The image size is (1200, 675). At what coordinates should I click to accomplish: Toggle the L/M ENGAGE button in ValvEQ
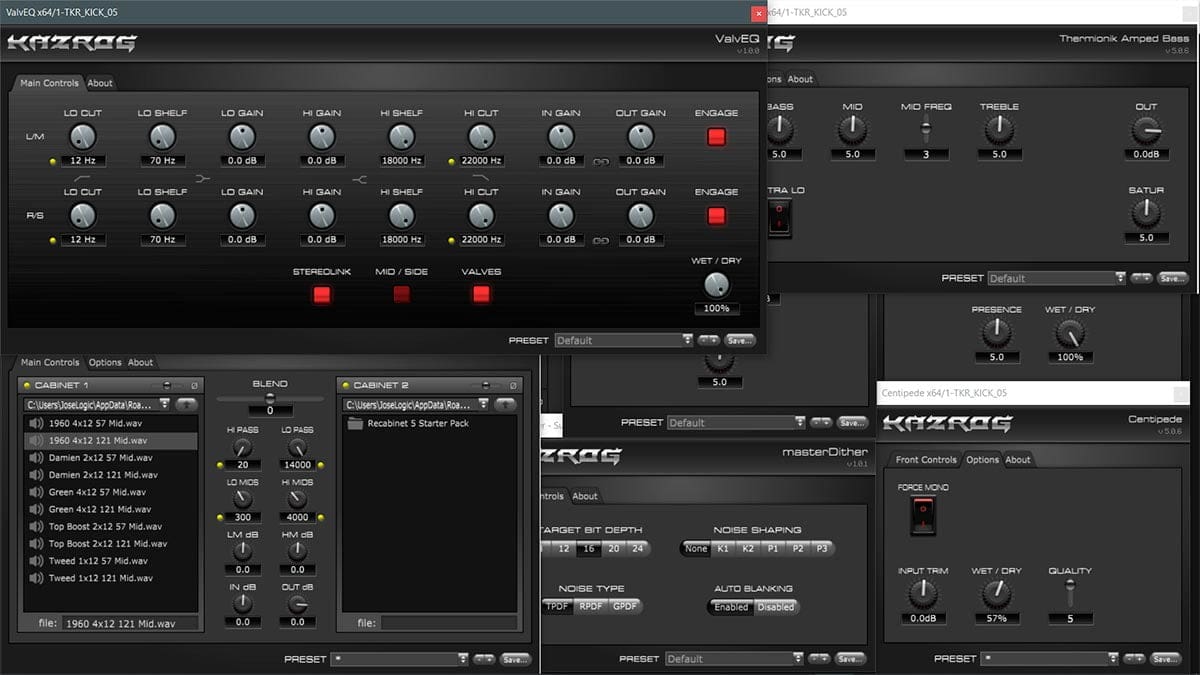(x=716, y=137)
